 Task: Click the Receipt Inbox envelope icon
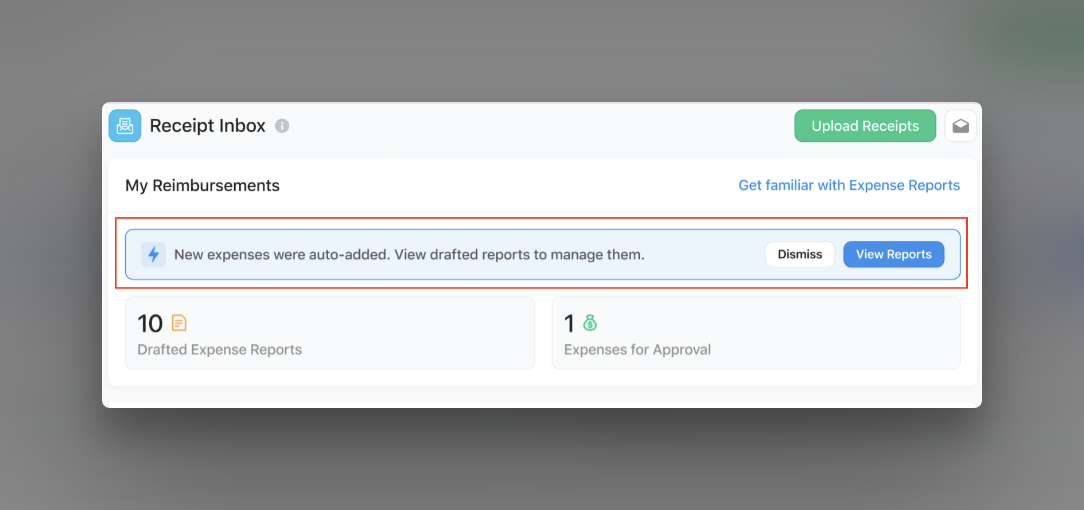coord(125,126)
